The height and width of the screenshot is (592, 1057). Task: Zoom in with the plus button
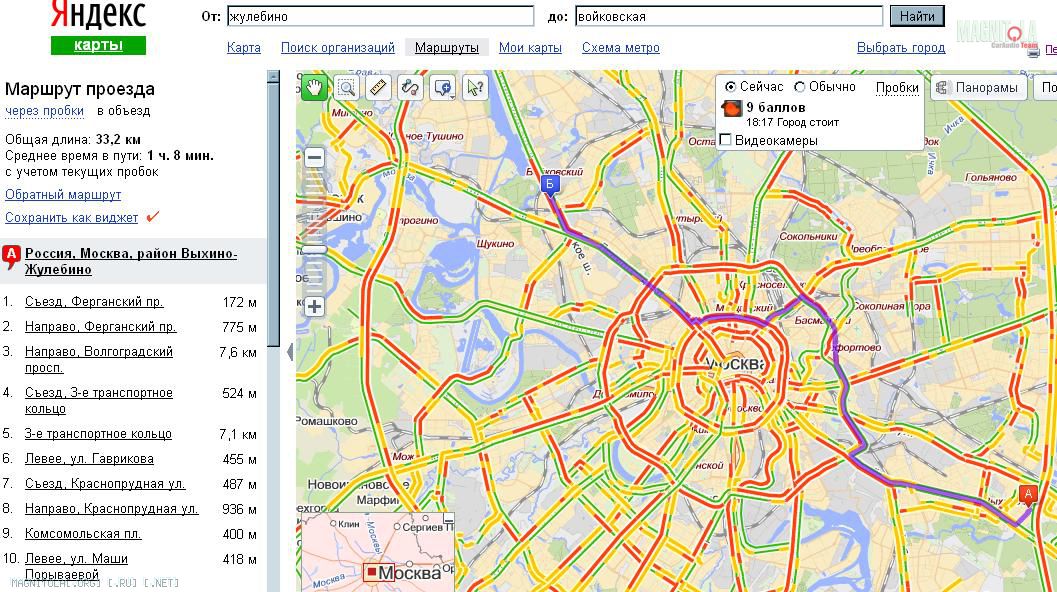[x=314, y=307]
